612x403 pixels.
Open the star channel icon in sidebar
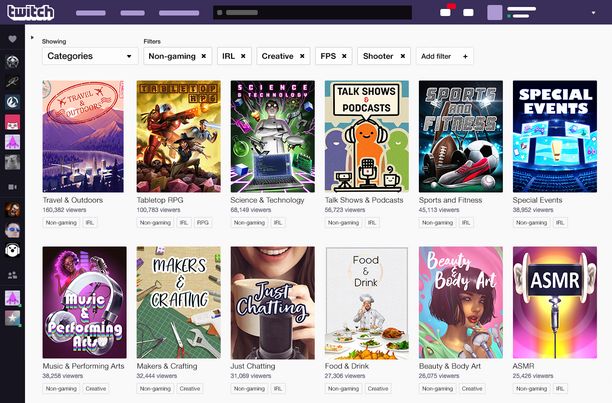pyautogui.click(x=12, y=318)
